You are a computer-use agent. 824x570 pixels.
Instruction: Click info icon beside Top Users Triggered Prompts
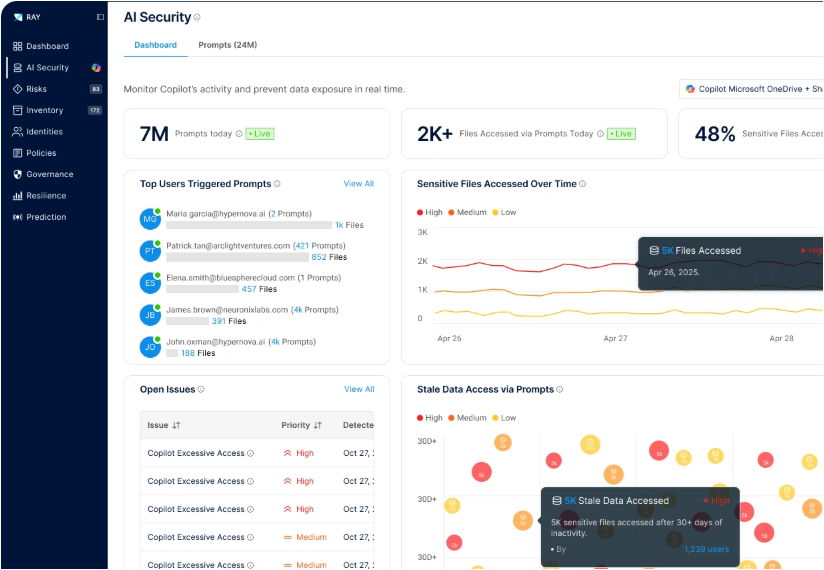coord(277,184)
